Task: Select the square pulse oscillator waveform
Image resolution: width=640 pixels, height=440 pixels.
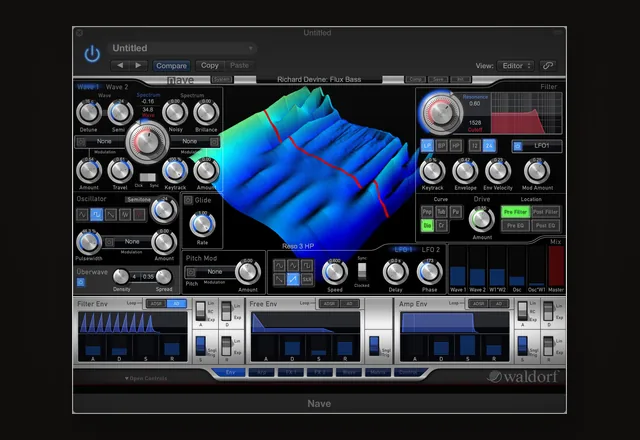Action: coord(96,214)
